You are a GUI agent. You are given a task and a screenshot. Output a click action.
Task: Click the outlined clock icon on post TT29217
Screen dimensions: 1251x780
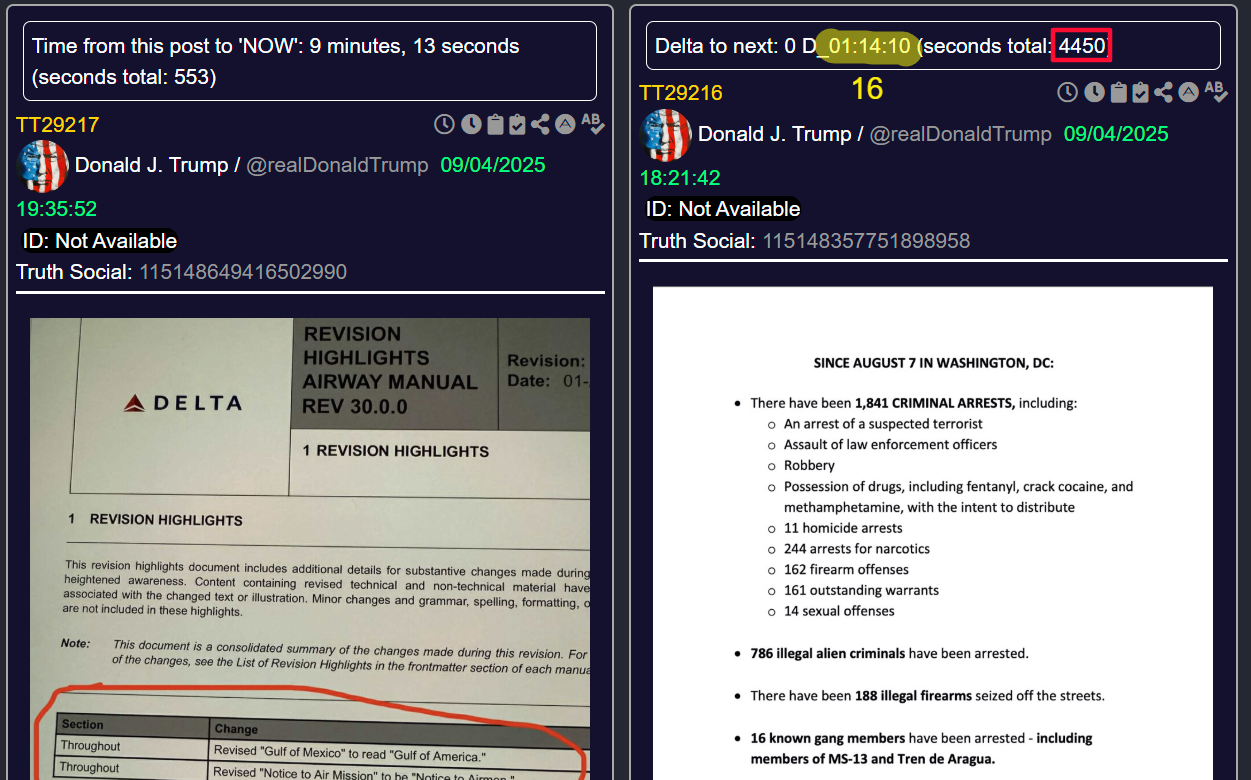(x=444, y=124)
